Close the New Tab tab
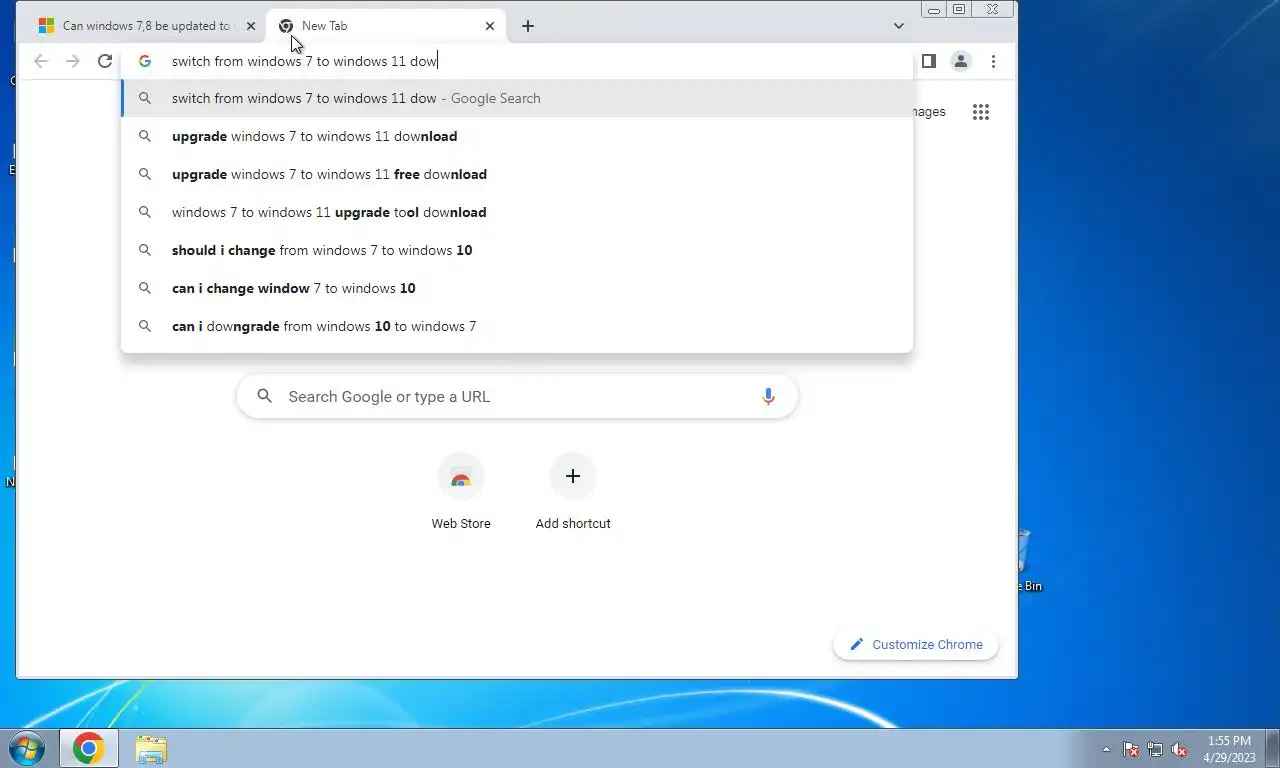This screenshot has width=1280, height=768. (x=490, y=26)
